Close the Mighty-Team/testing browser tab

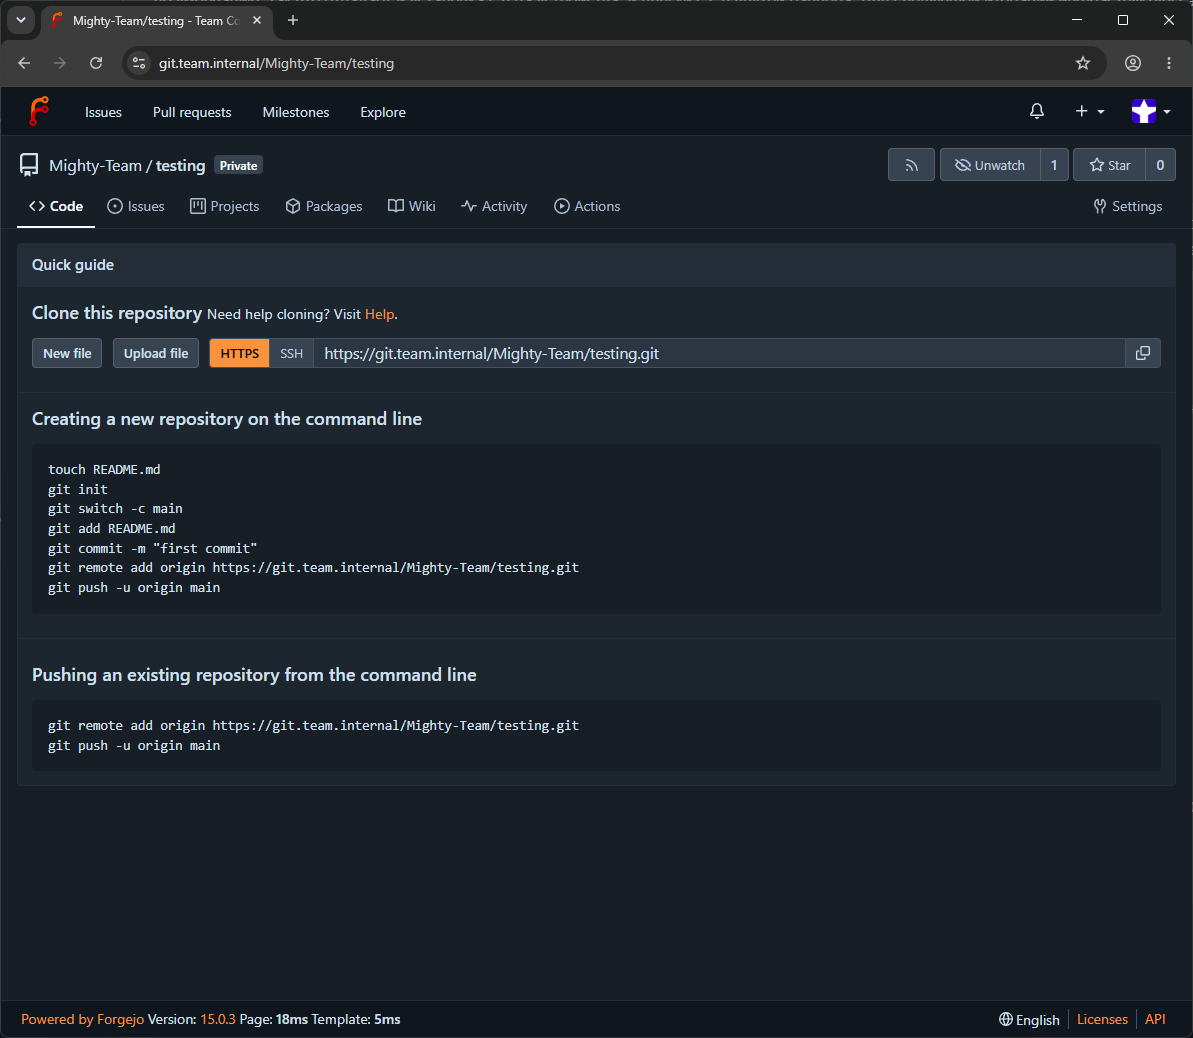pyautogui.click(x=257, y=21)
